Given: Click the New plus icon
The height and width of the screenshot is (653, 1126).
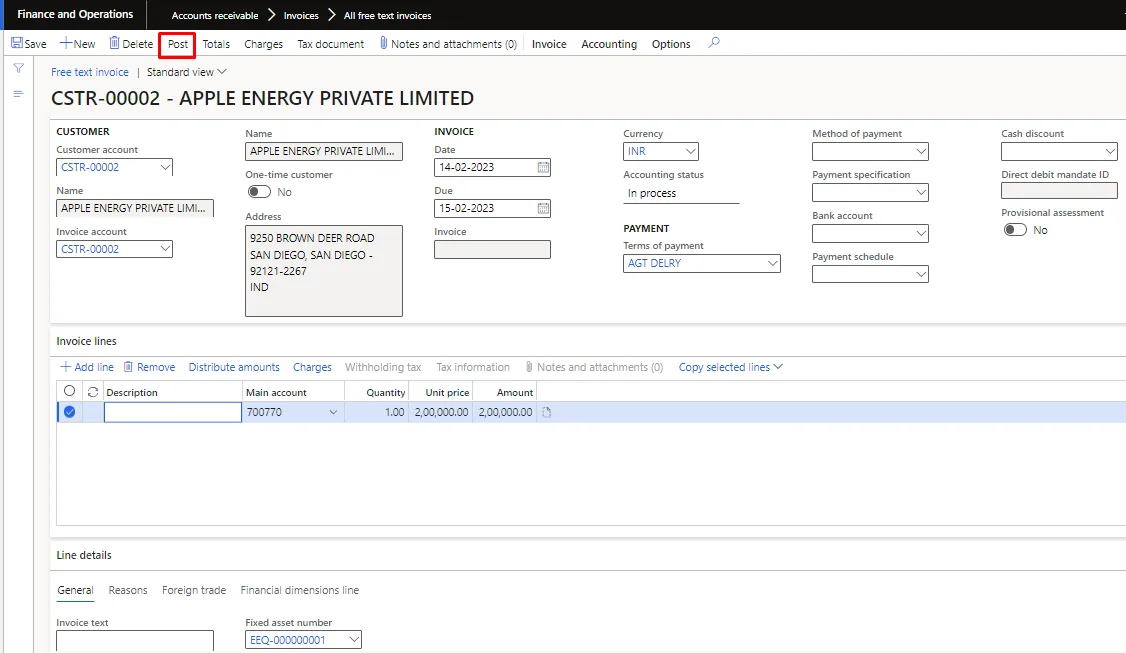Looking at the screenshot, I should tap(65, 43).
